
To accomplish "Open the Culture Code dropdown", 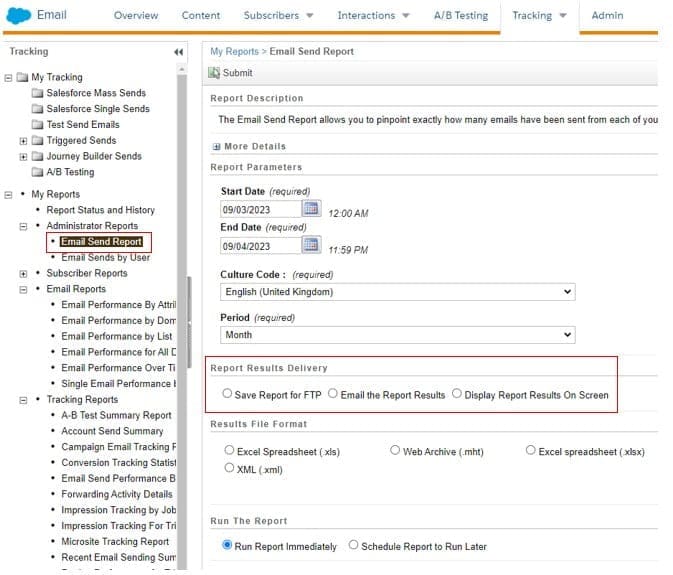I will pyautogui.click(x=398, y=292).
